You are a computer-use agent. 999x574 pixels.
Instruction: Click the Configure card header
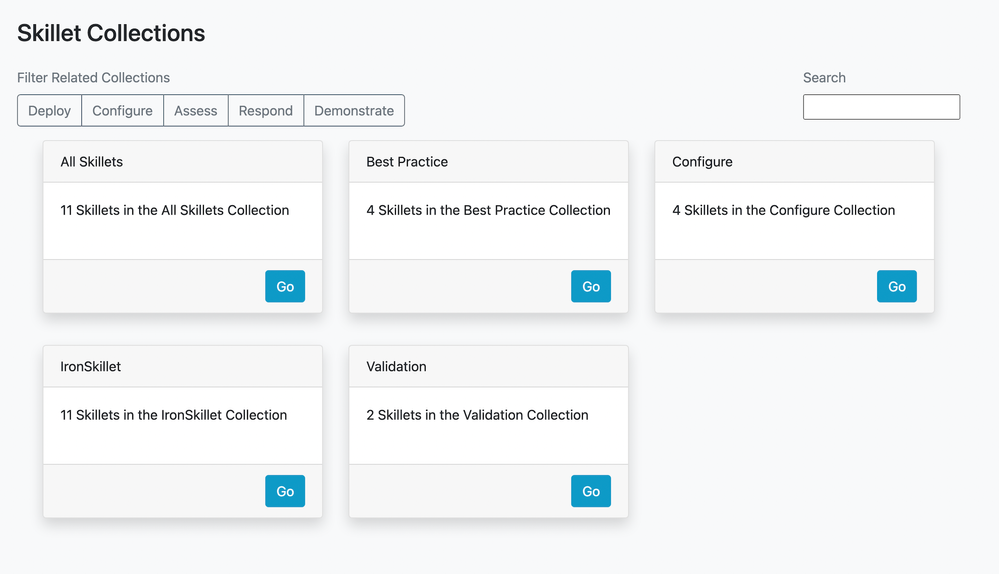tap(702, 162)
